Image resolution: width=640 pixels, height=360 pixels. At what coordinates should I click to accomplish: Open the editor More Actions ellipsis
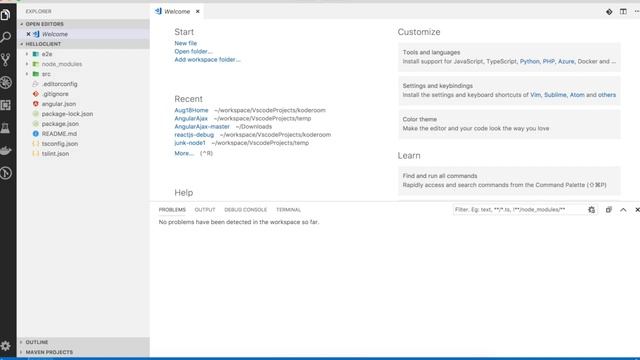click(636, 11)
